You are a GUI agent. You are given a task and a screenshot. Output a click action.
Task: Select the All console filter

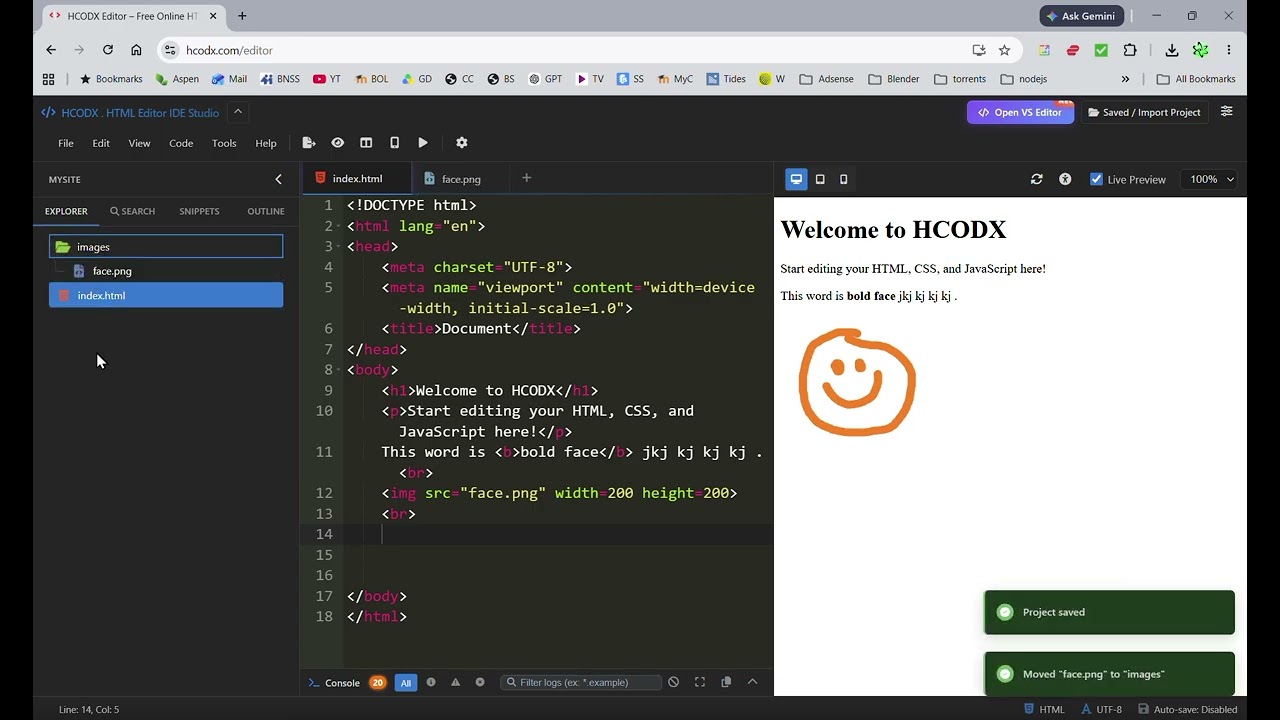pyautogui.click(x=405, y=683)
